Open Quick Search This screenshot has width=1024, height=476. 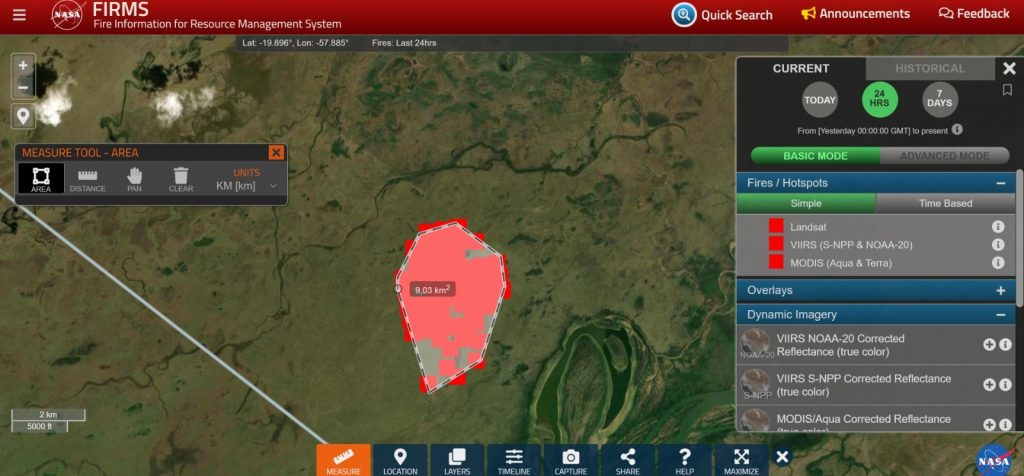[x=723, y=15]
